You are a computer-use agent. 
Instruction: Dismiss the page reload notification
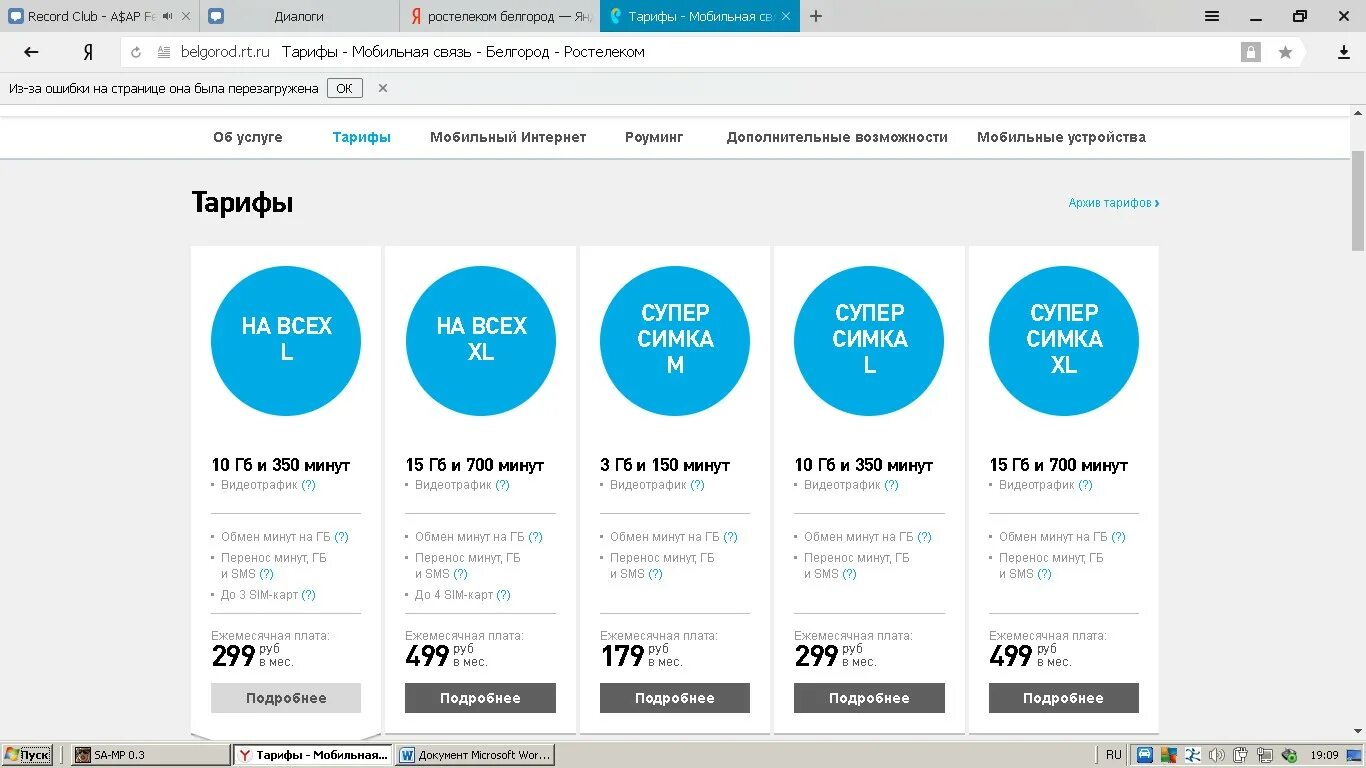coord(382,88)
